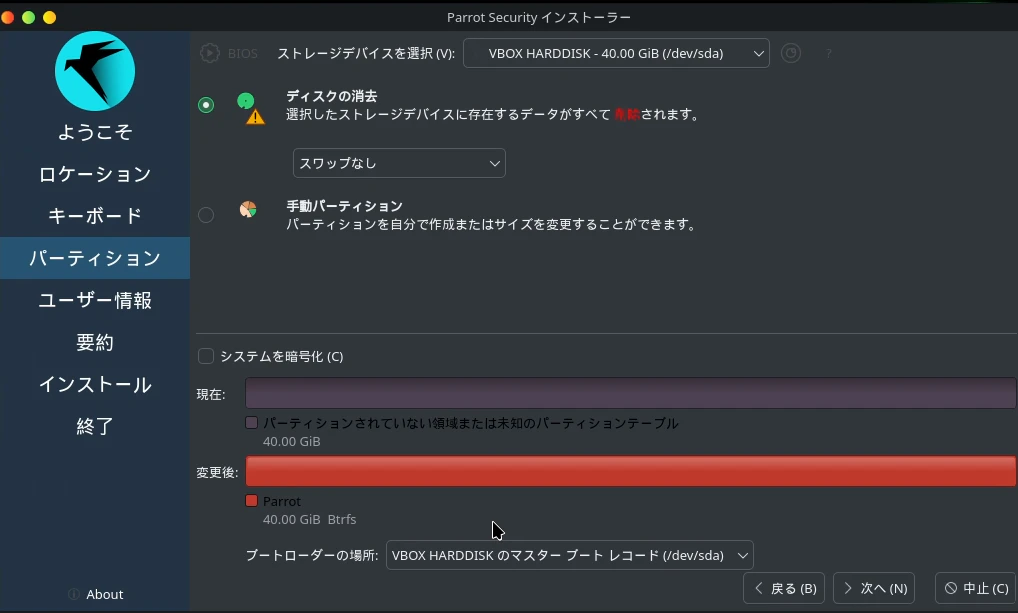
Task: Click the ディスクの消去 heading text
Action: (332, 96)
